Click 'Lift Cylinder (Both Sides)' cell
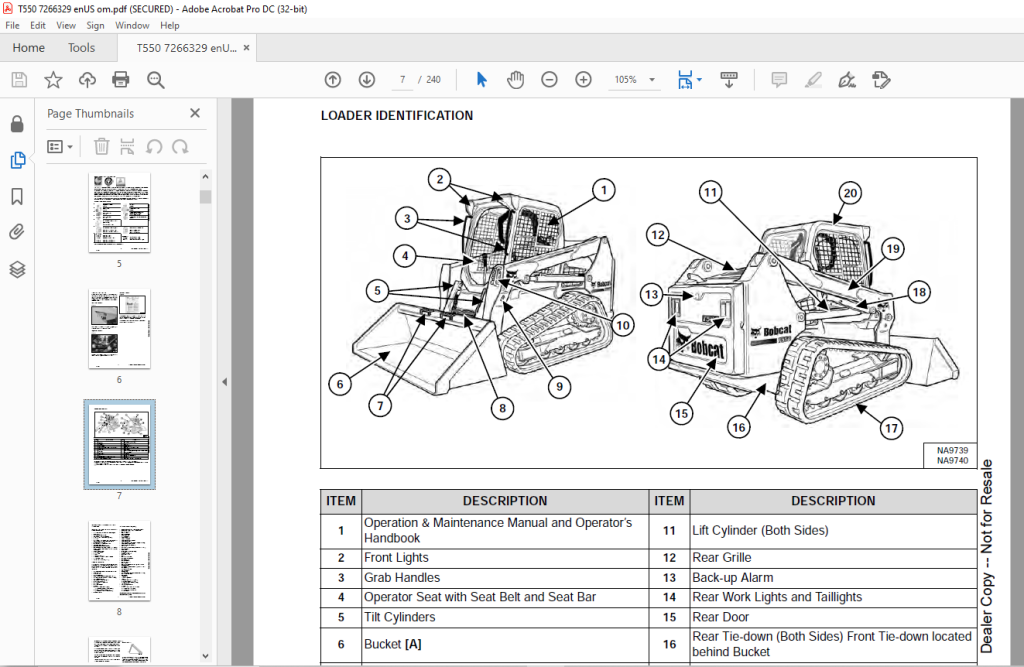Screen dimensions: 1024x667 tap(833, 531)
